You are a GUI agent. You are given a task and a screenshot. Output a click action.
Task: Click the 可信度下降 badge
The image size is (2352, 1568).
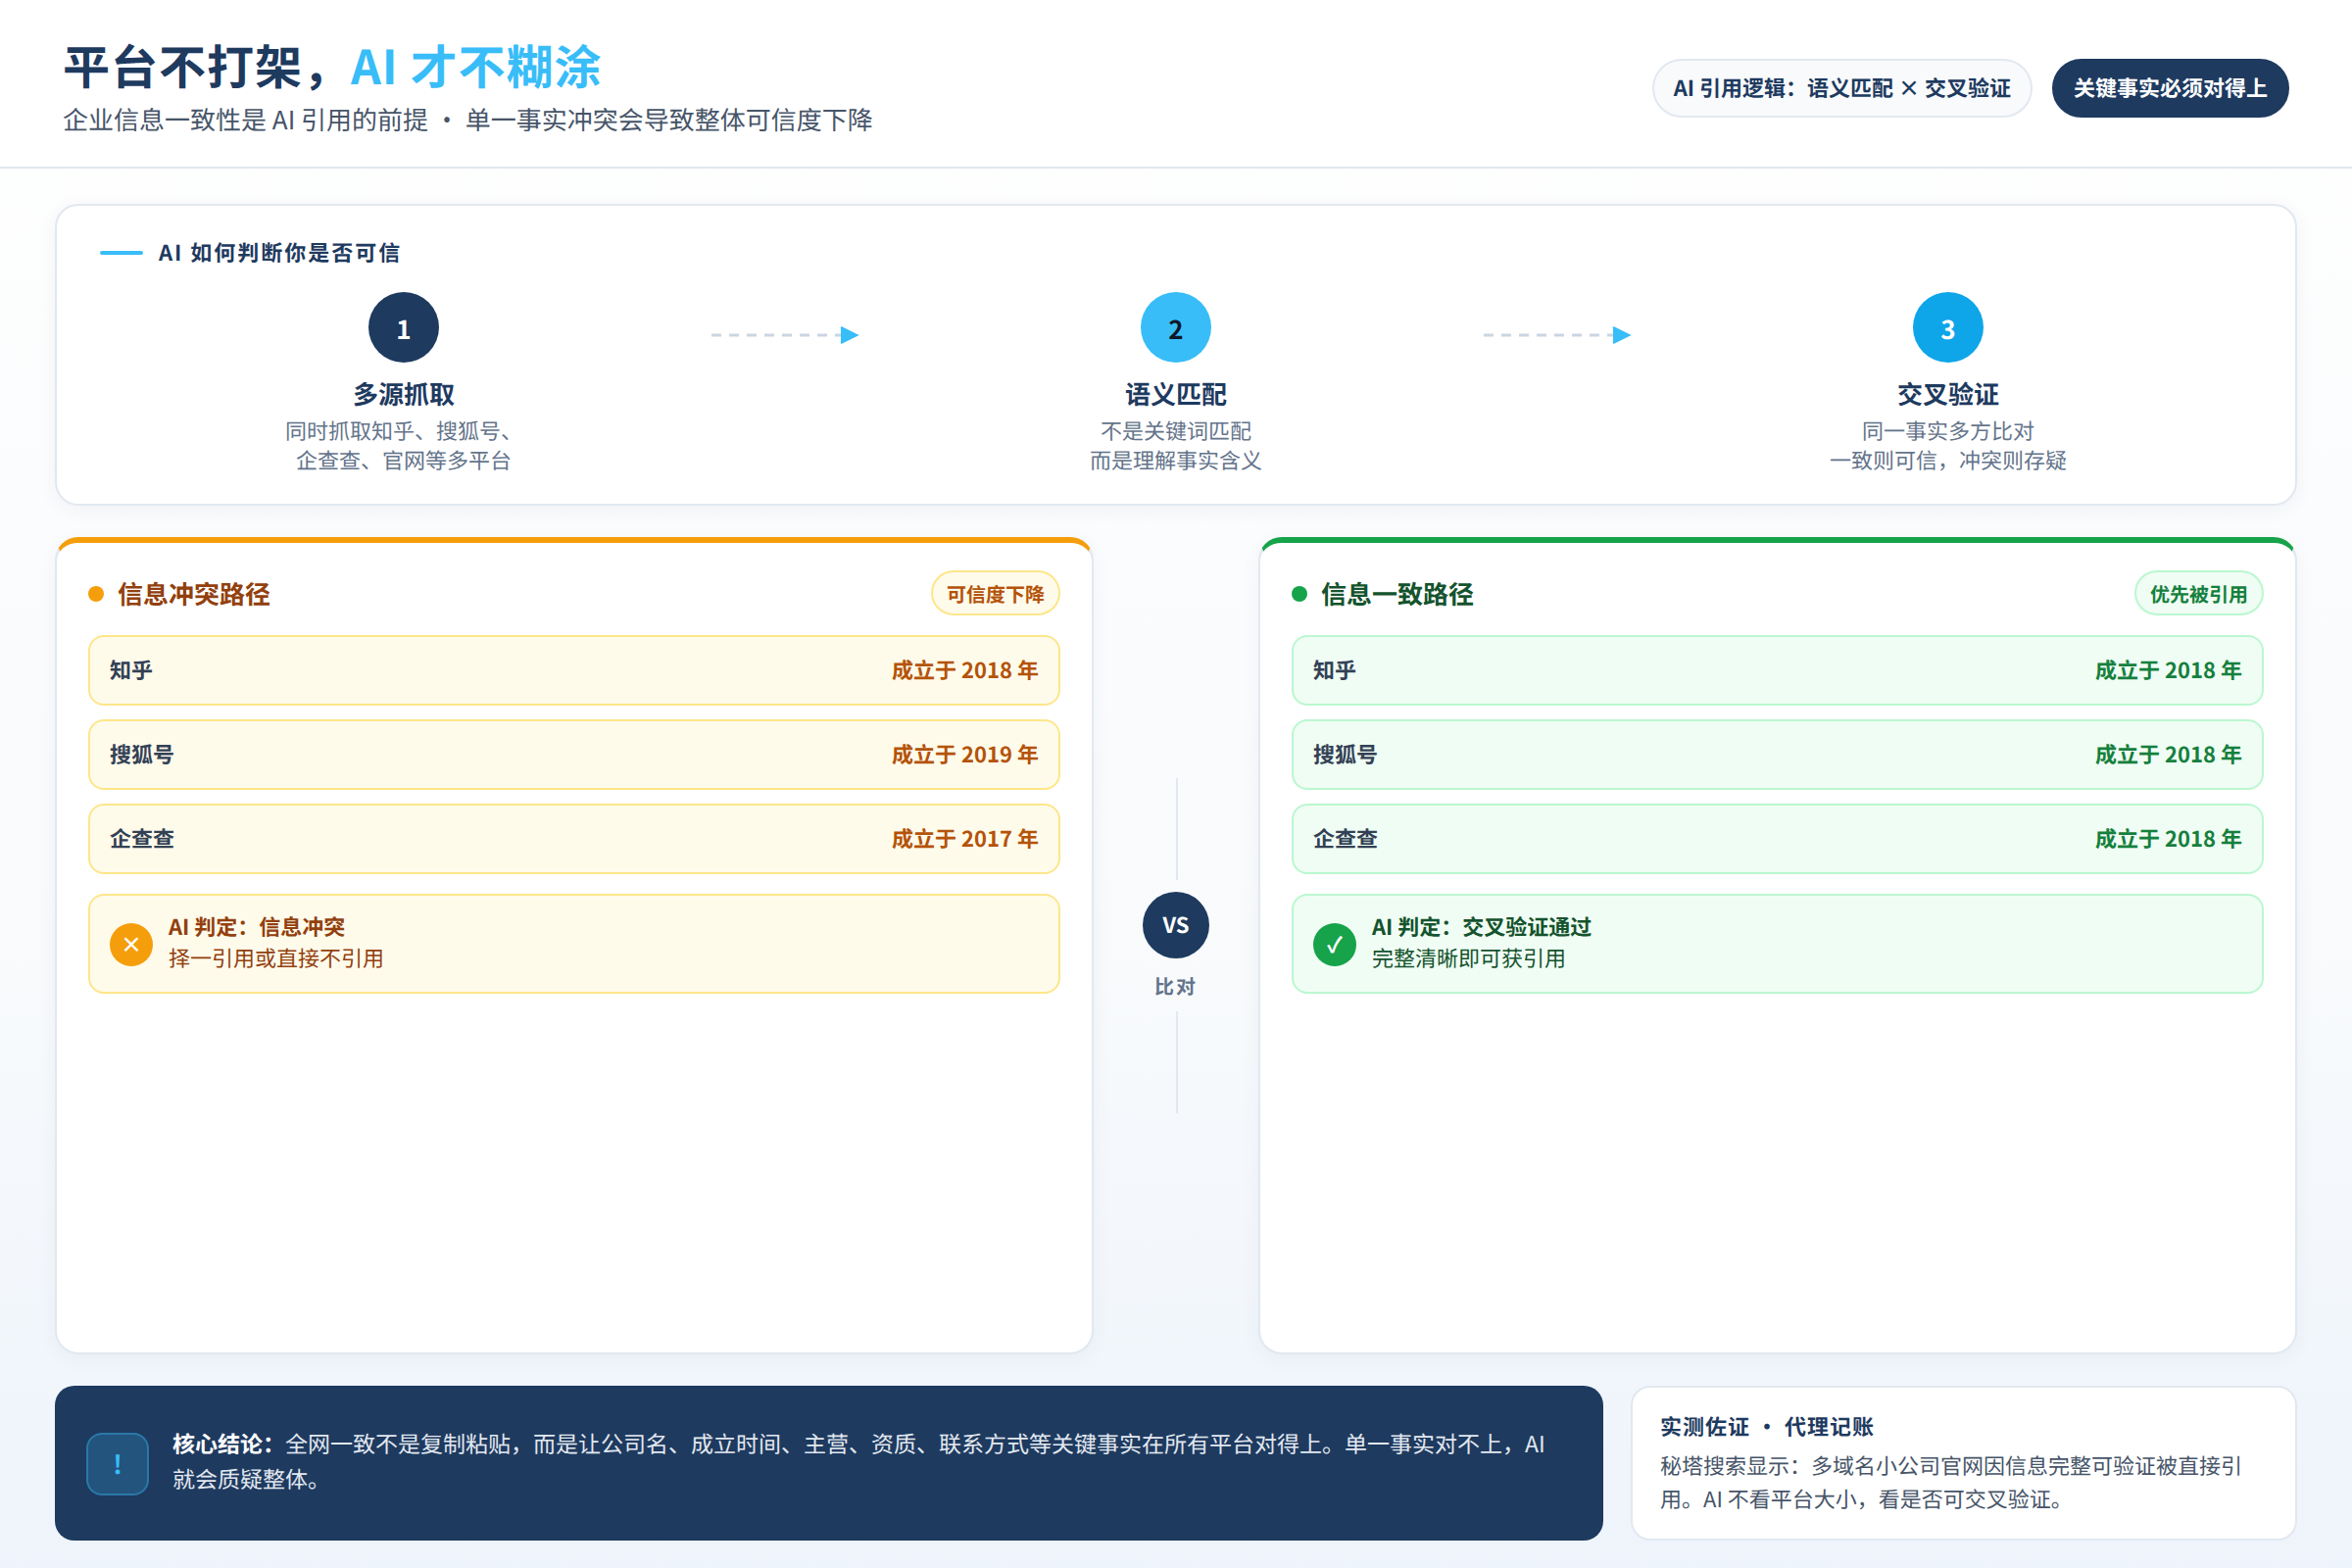(995, 594)
